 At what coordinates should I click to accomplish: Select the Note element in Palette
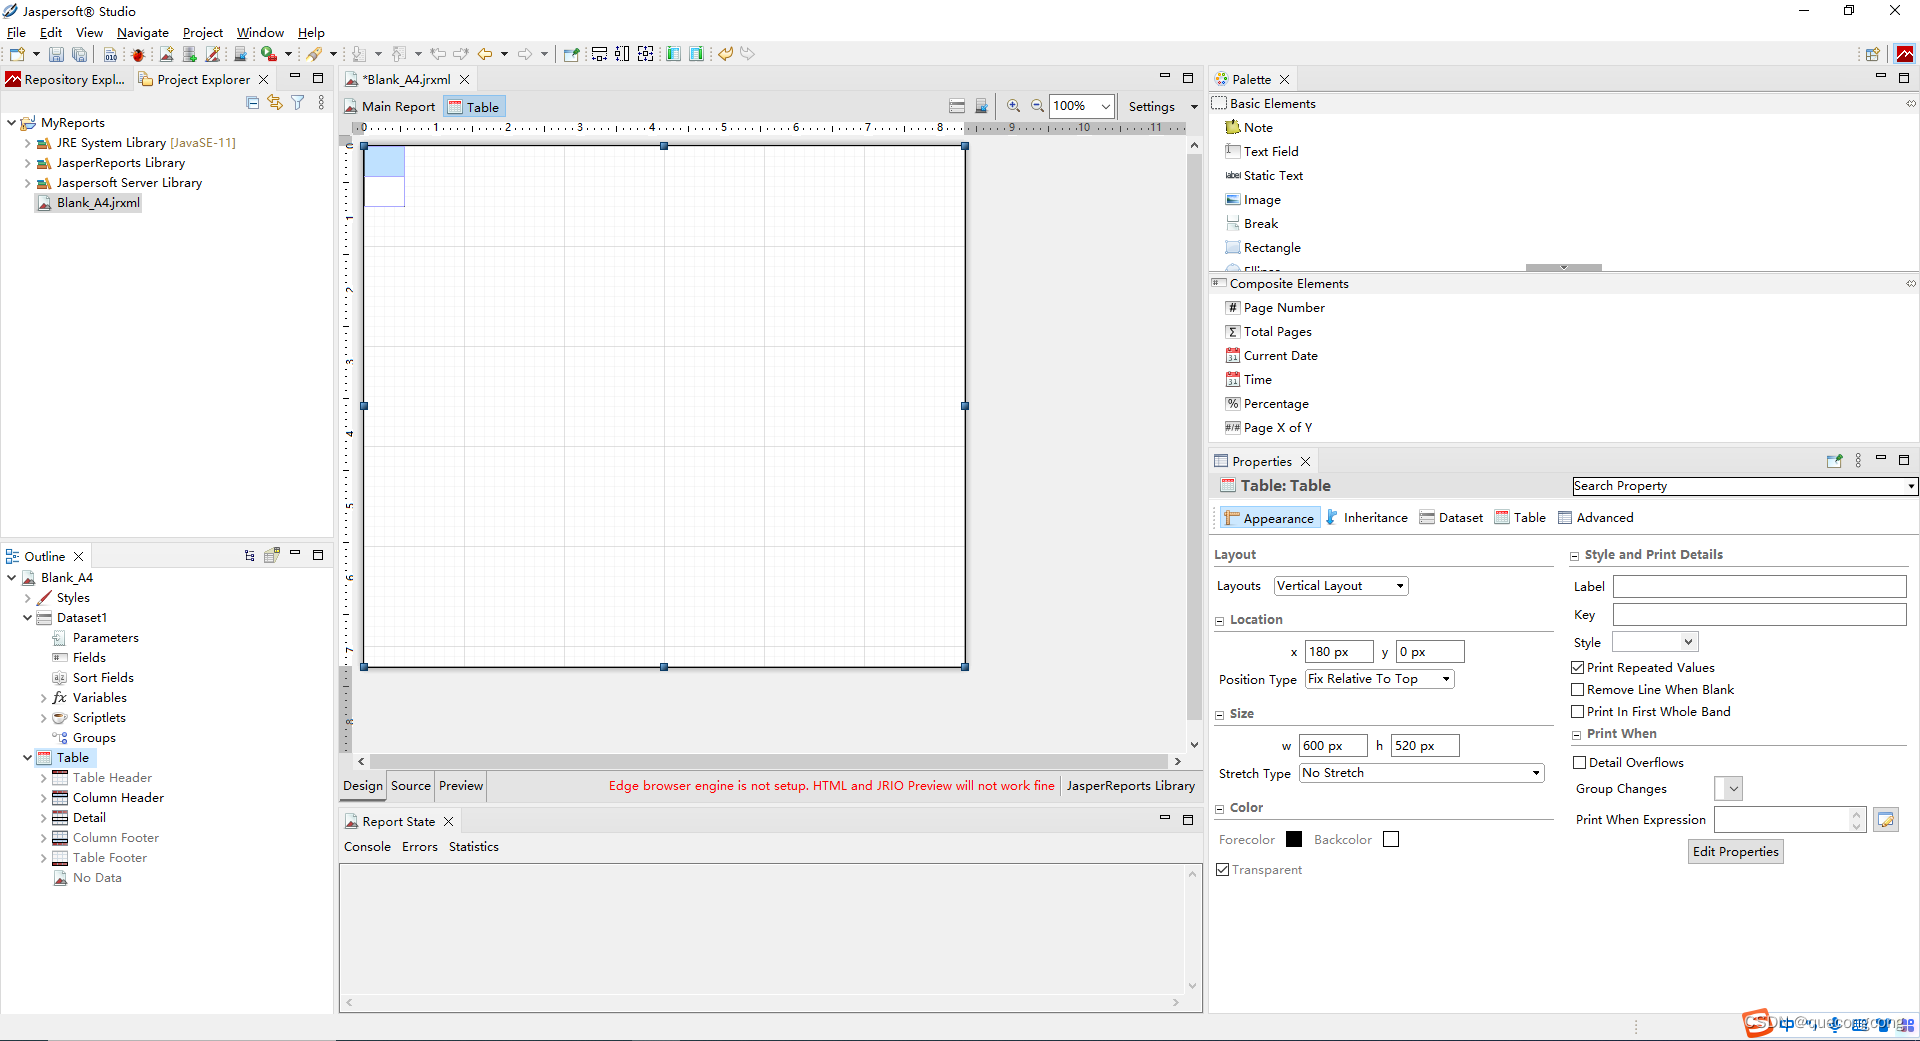coord(1250,127)
